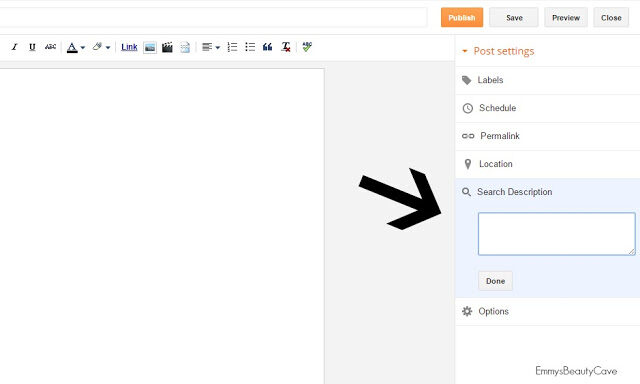Open the Labels setting
This screenshot has width=640, height=384.
pos(548,80)
